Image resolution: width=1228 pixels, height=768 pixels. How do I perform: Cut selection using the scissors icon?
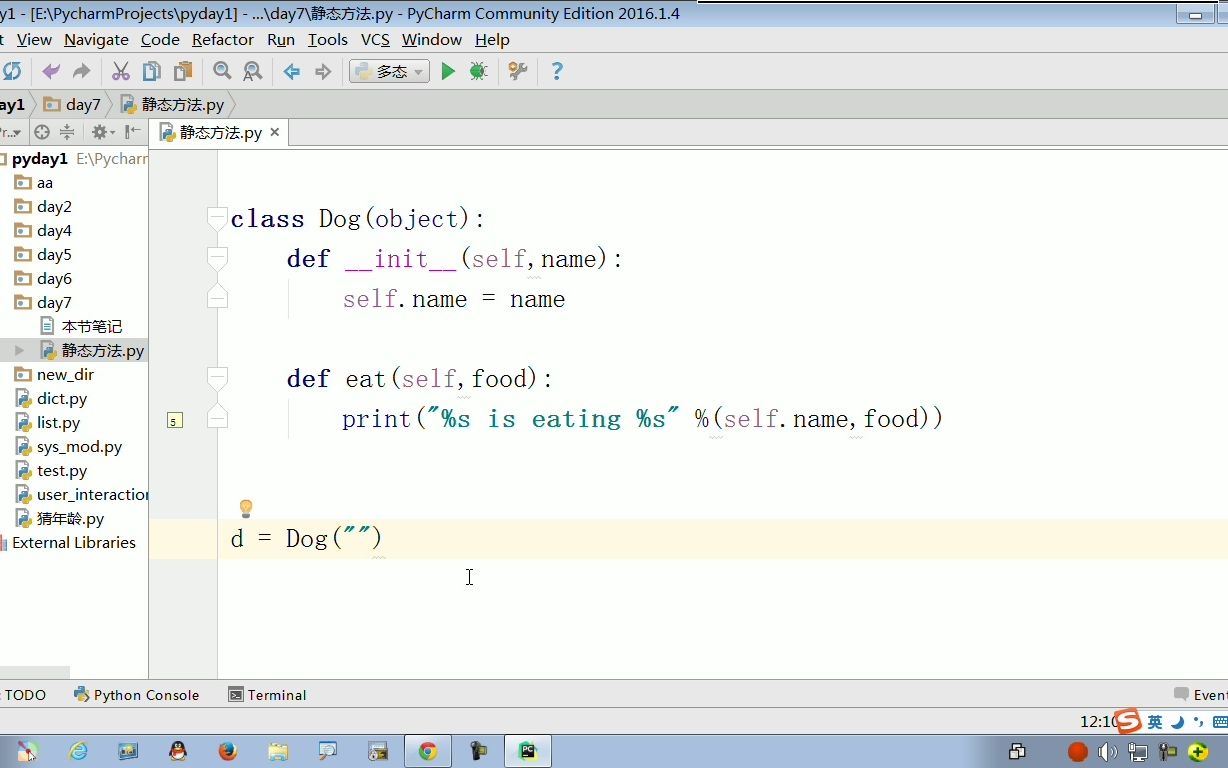(120, 71)
